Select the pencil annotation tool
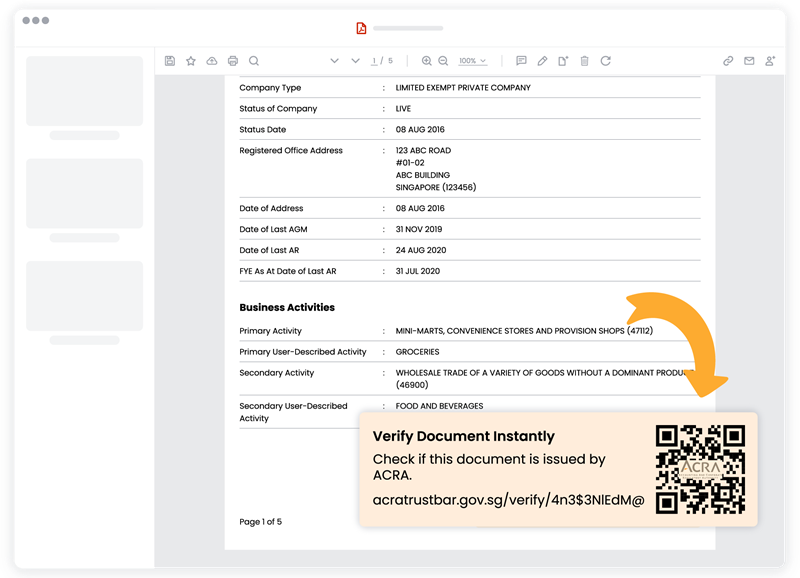The image size is (800, 578). (541, 61)
